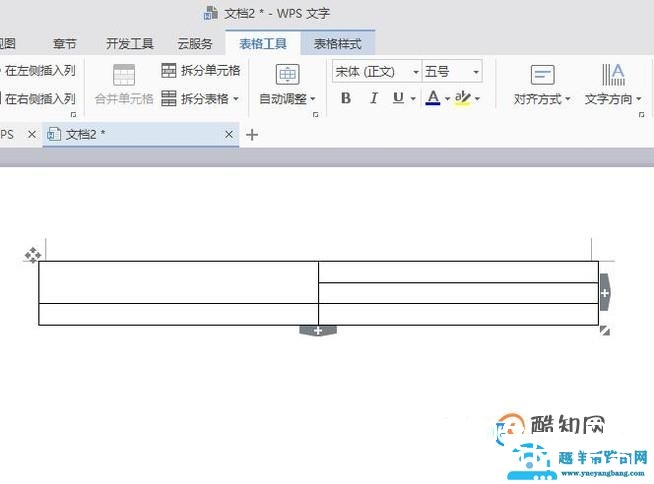
Task: Toggle Bold formatting
Action: coord(346,98)
